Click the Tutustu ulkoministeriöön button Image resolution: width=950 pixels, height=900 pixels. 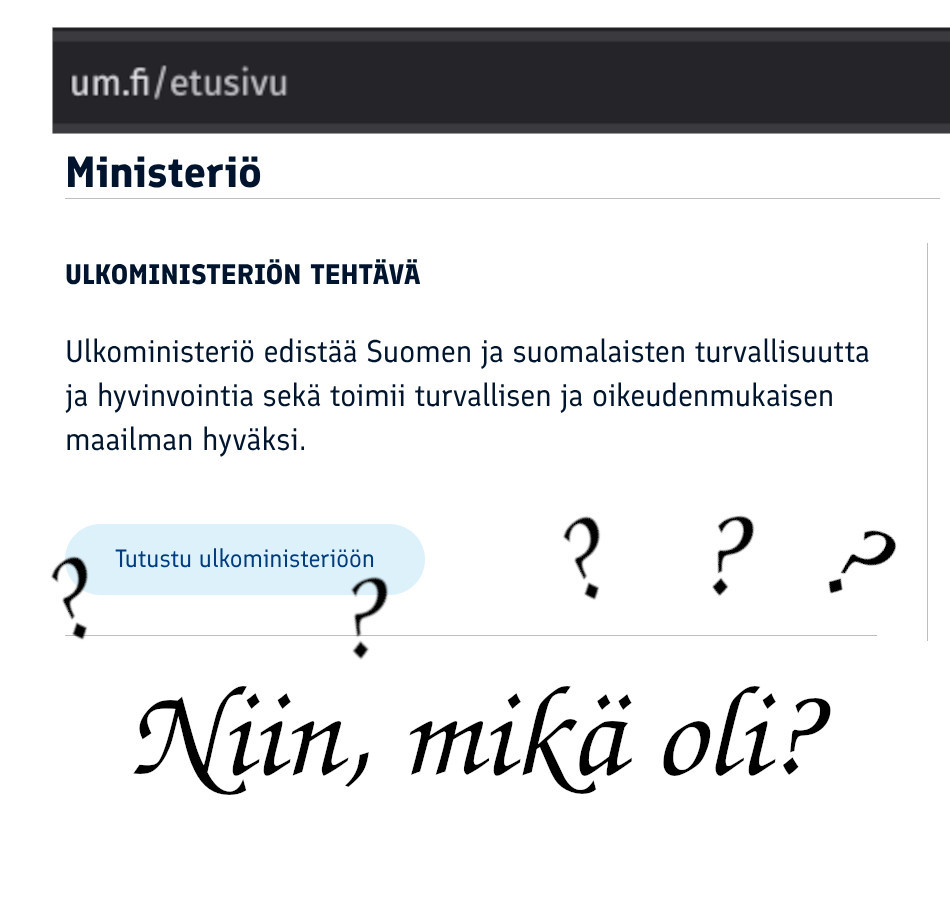245,559
